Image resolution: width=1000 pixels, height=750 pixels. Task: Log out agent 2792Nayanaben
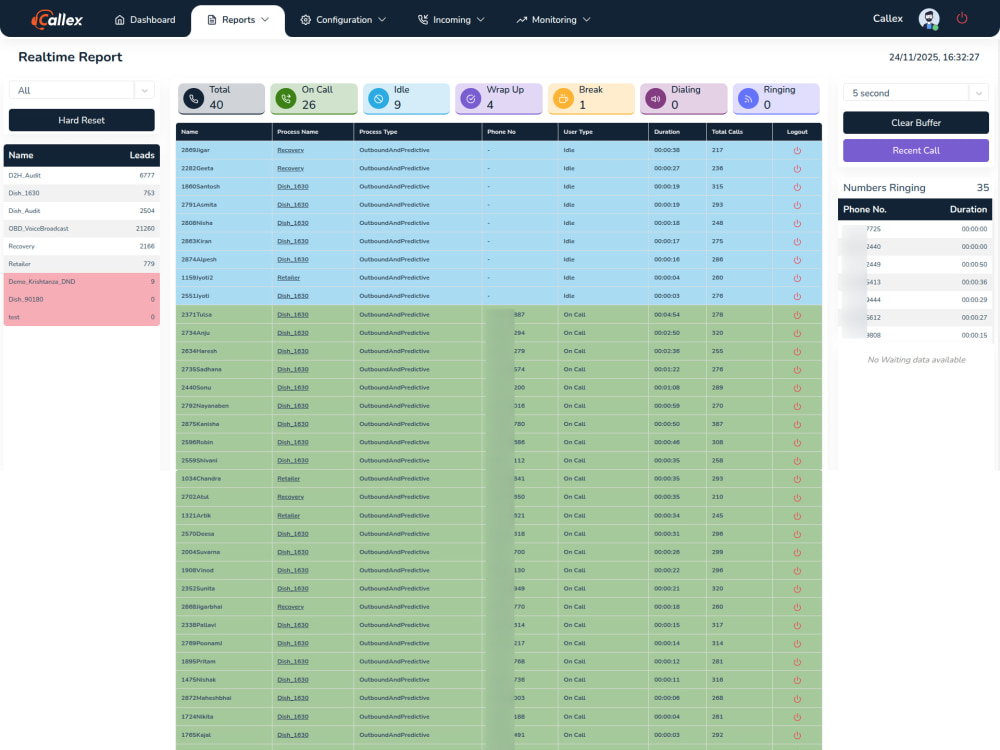point(797,406)
